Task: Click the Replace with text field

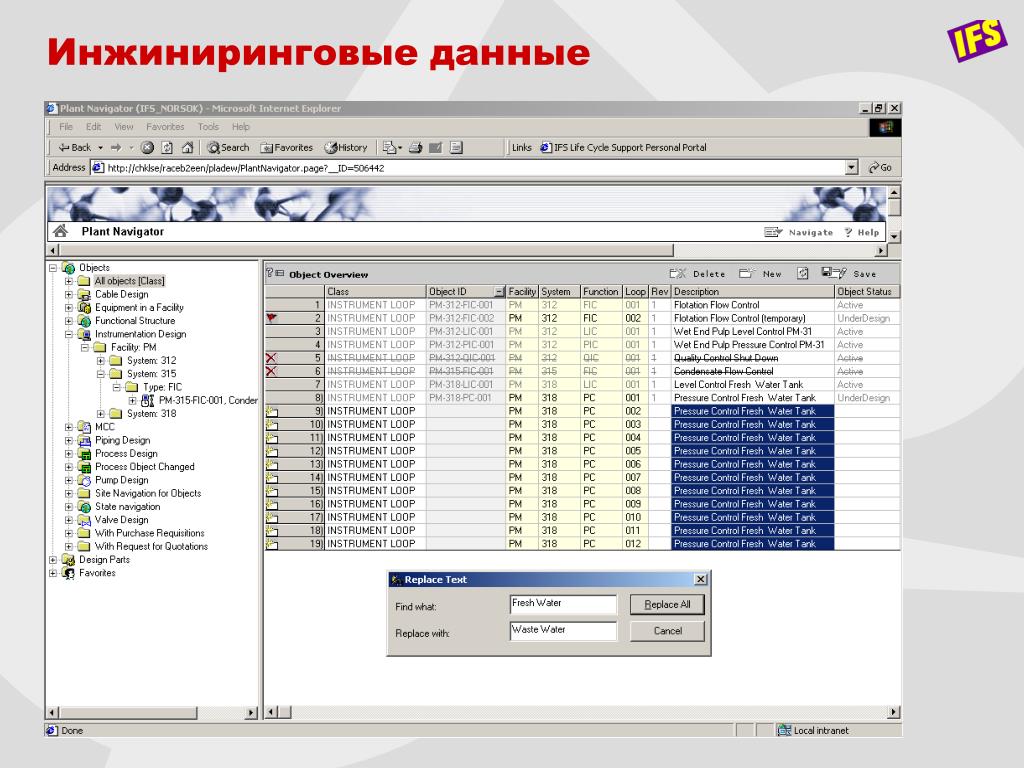Action: [x=563, y=631]
